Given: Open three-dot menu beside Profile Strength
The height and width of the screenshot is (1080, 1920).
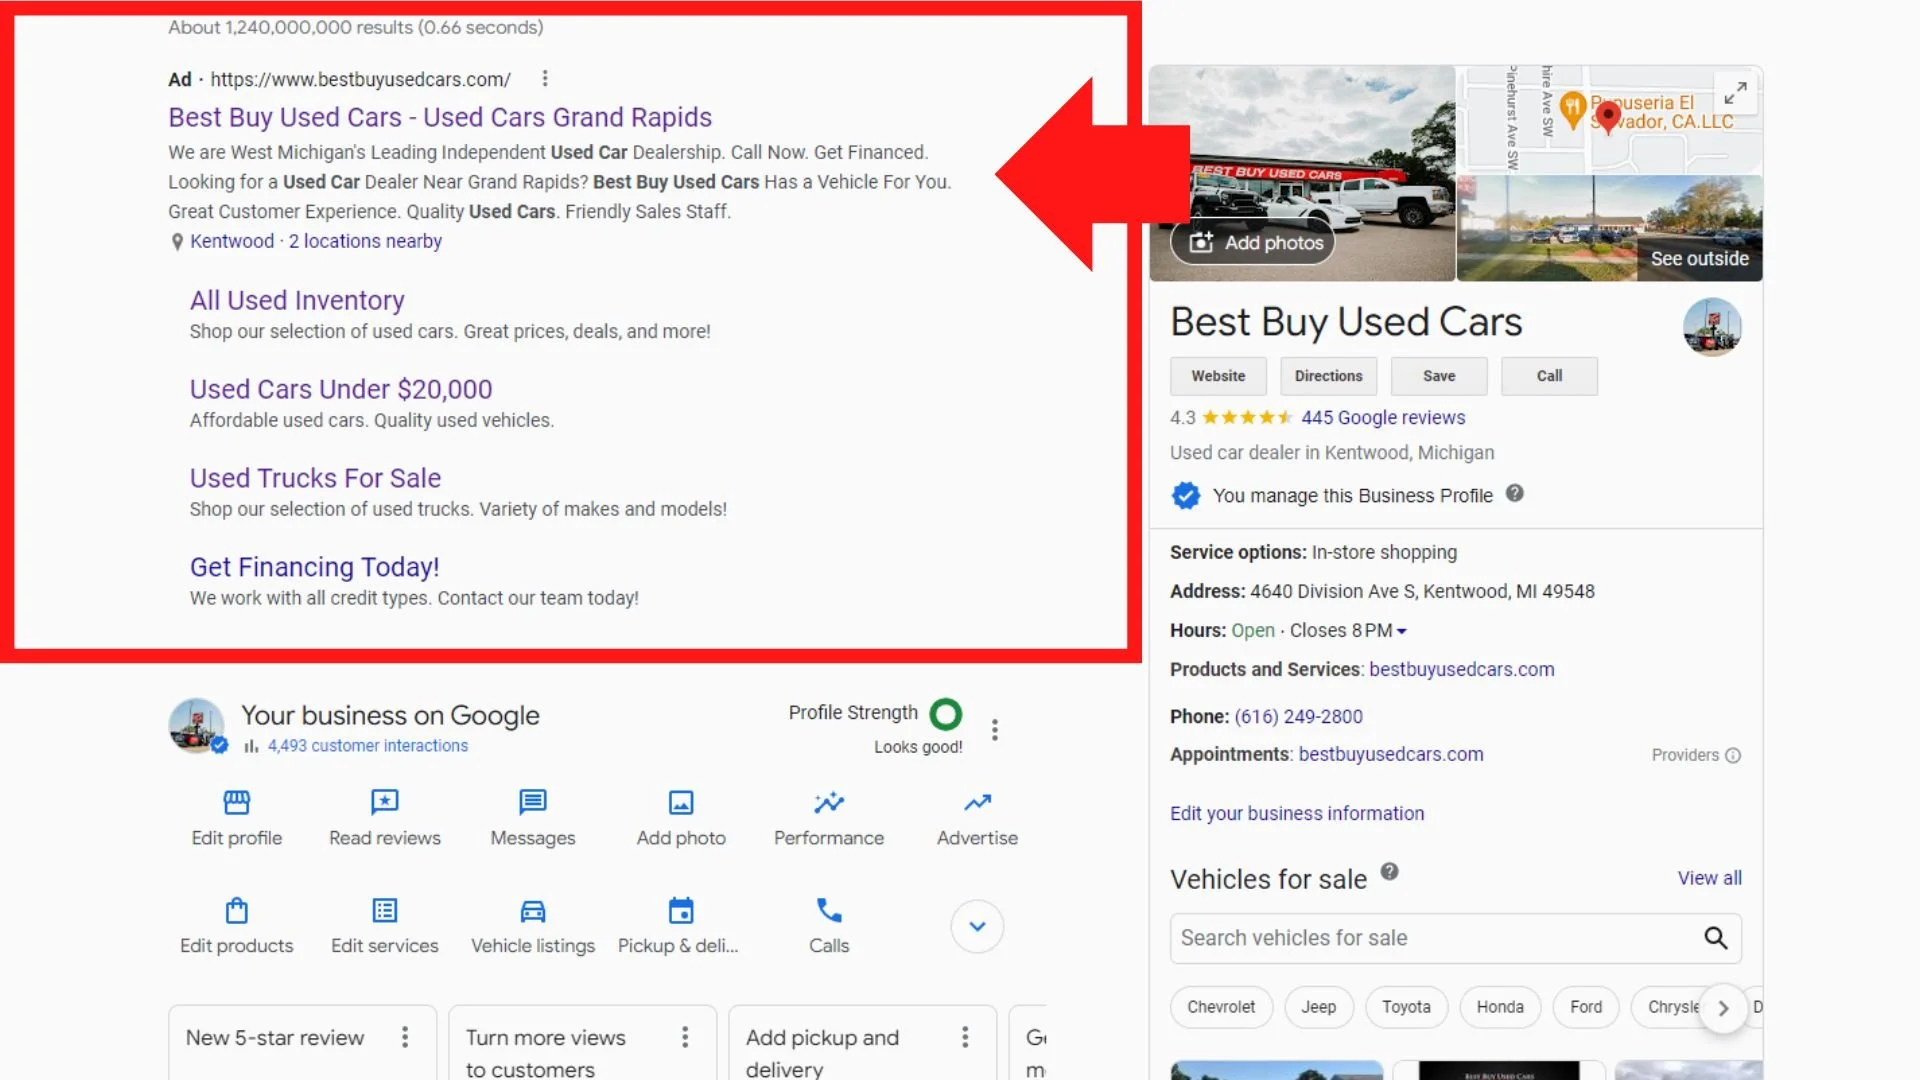Looking at the screenshot, I should 994,730.
